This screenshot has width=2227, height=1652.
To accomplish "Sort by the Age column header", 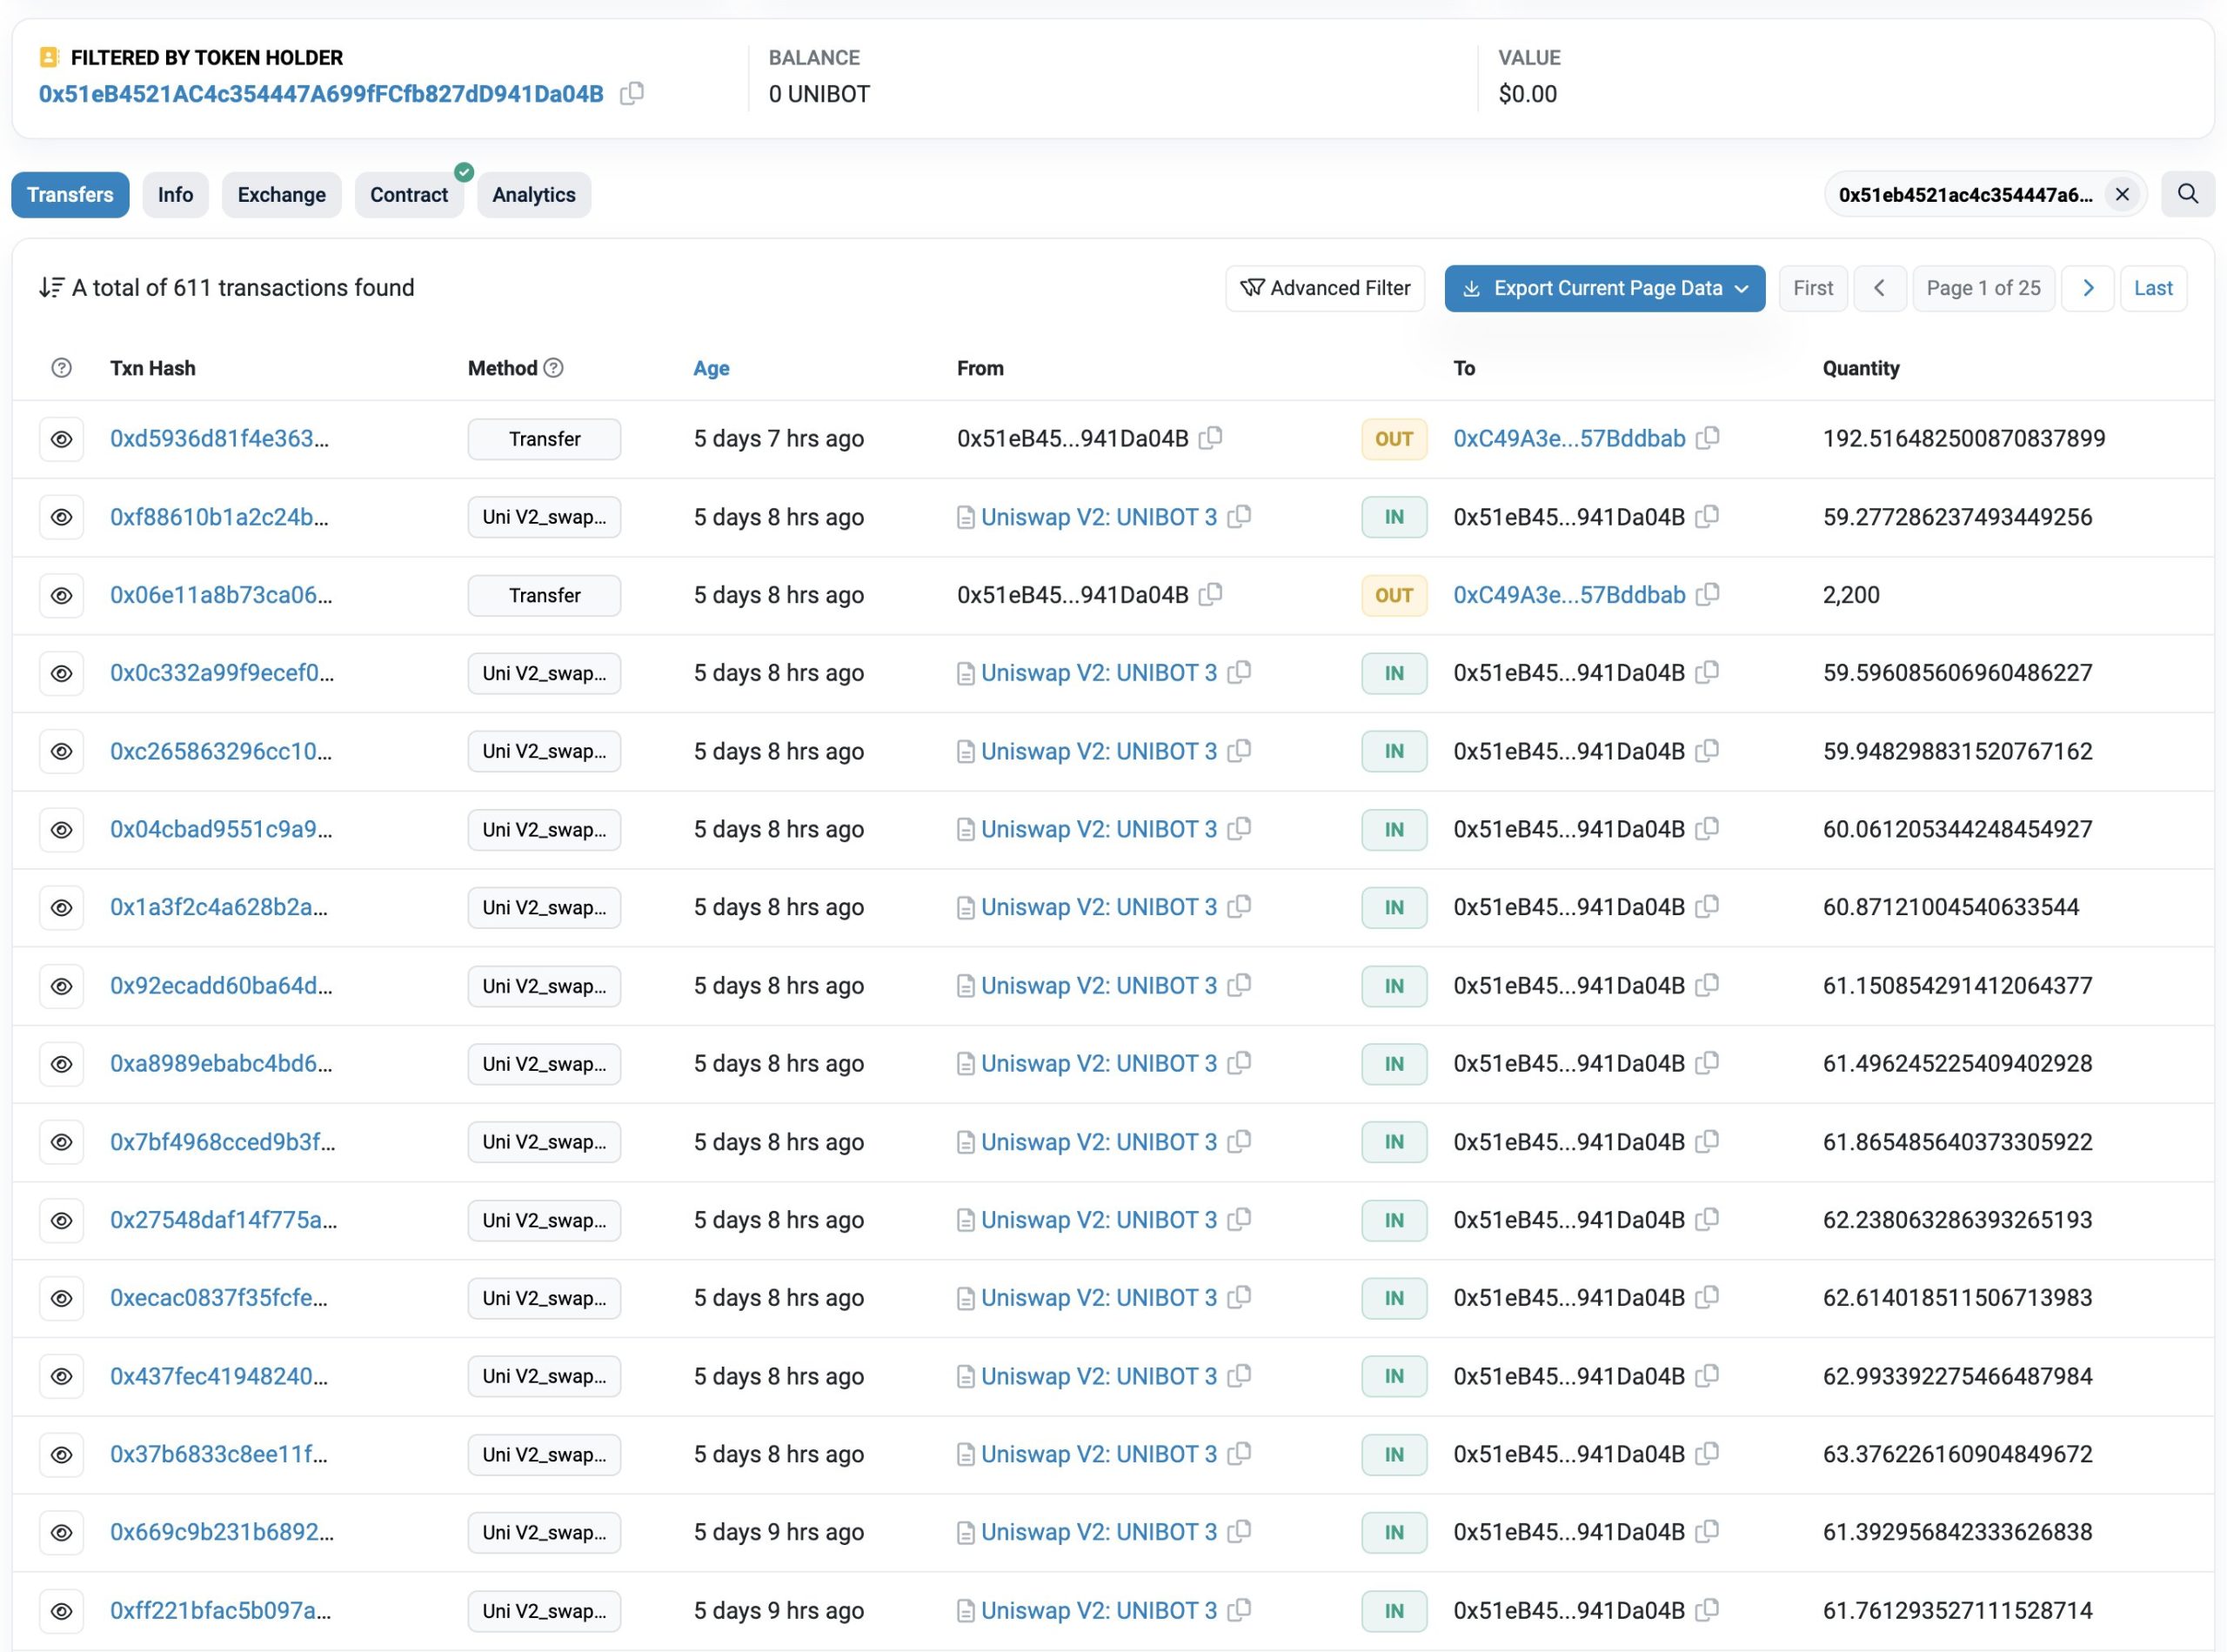I will 711,368.
